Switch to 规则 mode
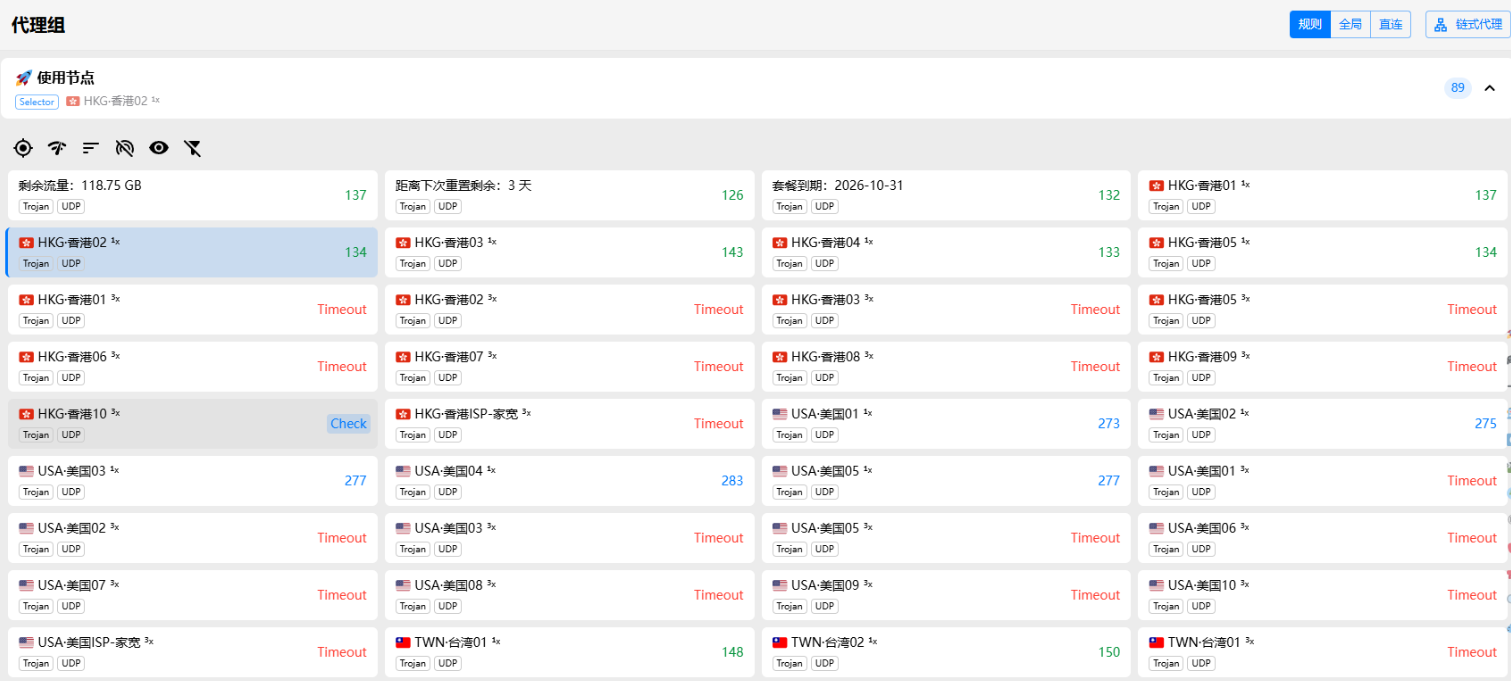The height and width of the screenshot is (681, 1511). 1310,24
